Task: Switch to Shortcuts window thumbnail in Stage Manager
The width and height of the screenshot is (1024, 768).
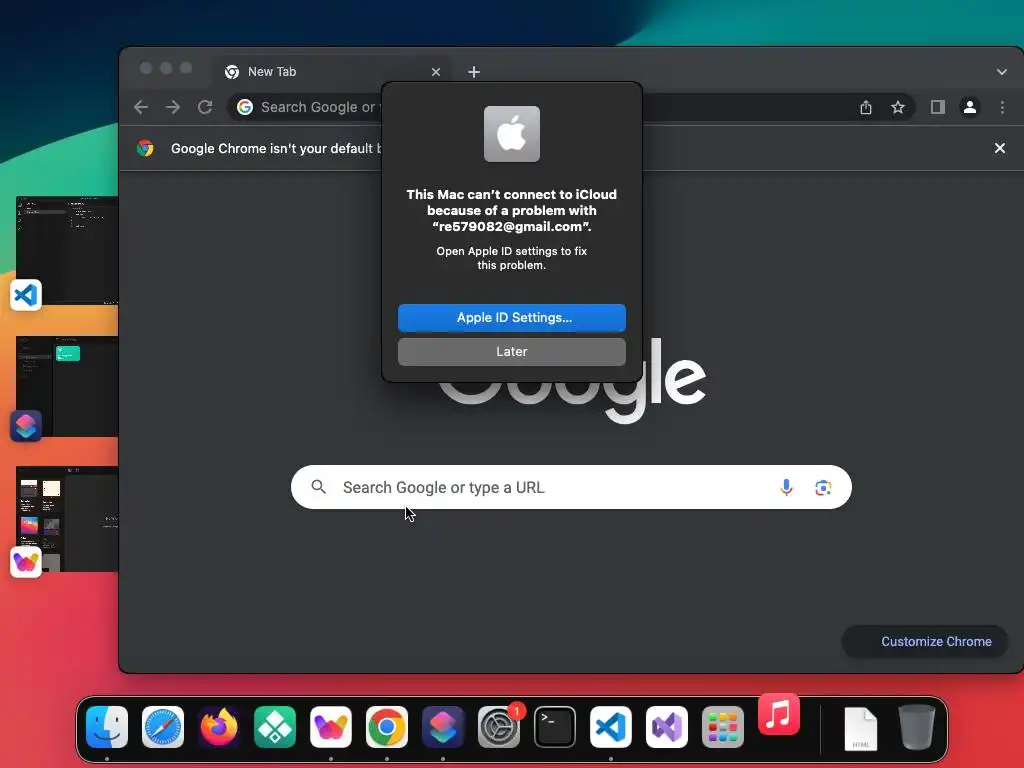Action: click(67, 386)
